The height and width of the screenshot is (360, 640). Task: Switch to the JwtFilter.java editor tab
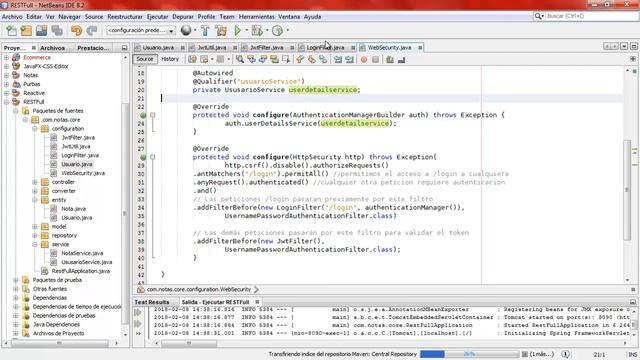[267, 48]
